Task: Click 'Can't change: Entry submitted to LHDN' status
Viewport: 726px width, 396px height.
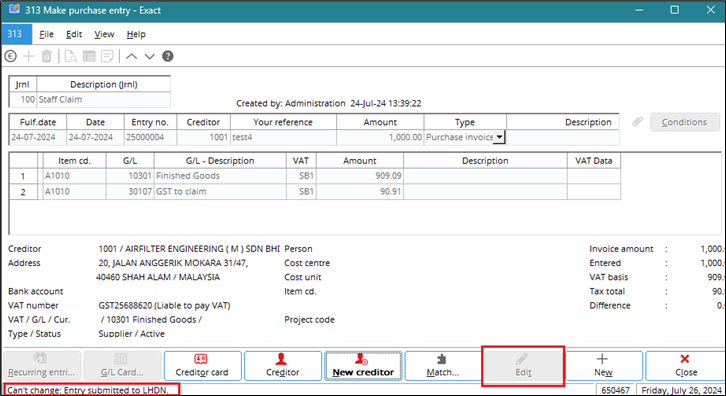Action: (x=88, y=390)
